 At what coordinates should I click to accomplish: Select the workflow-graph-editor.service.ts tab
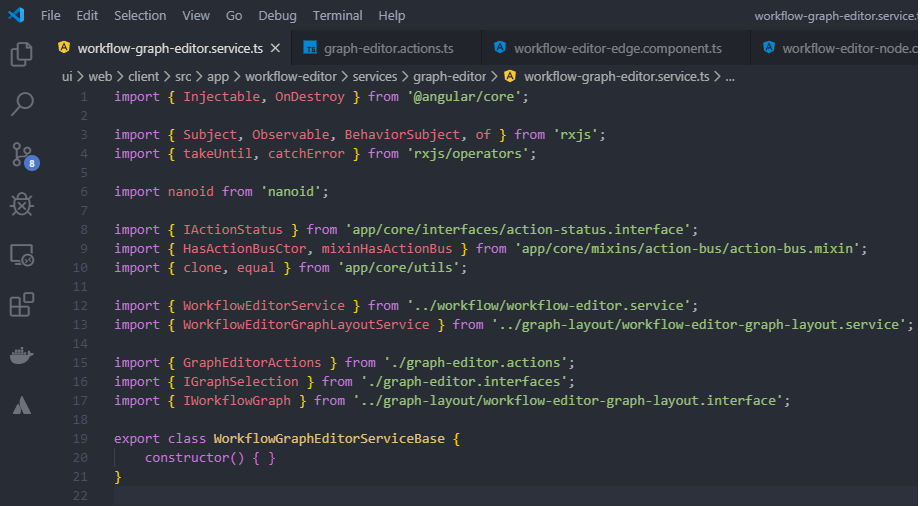[170, 48]
